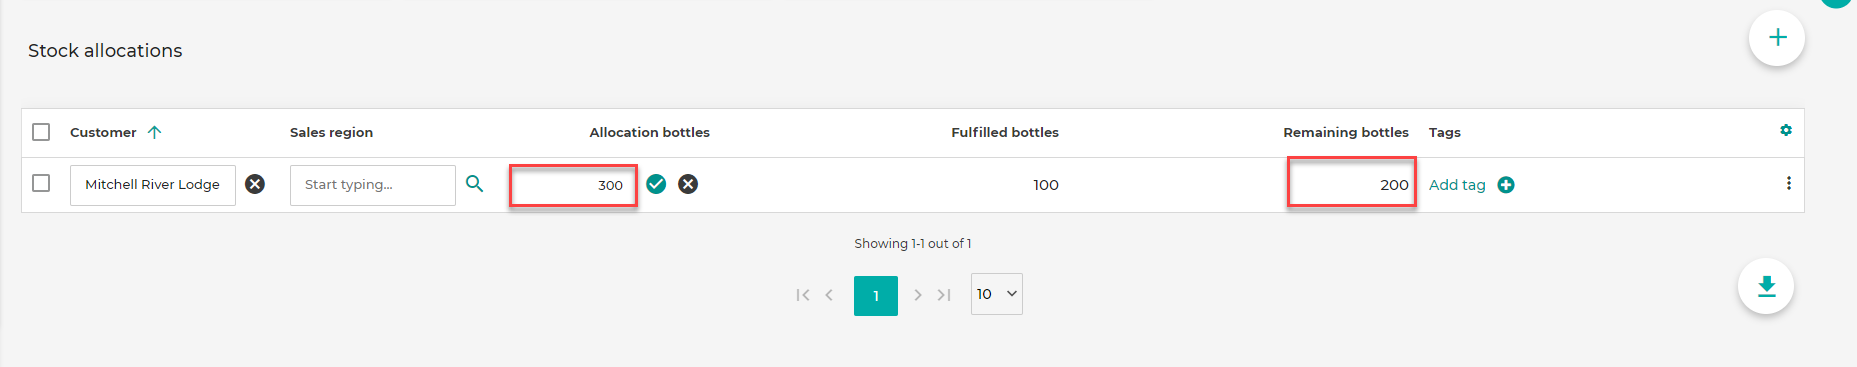
Task: Clear the Mitchell River Lodge customer field
Action: [x=255, y=184]
